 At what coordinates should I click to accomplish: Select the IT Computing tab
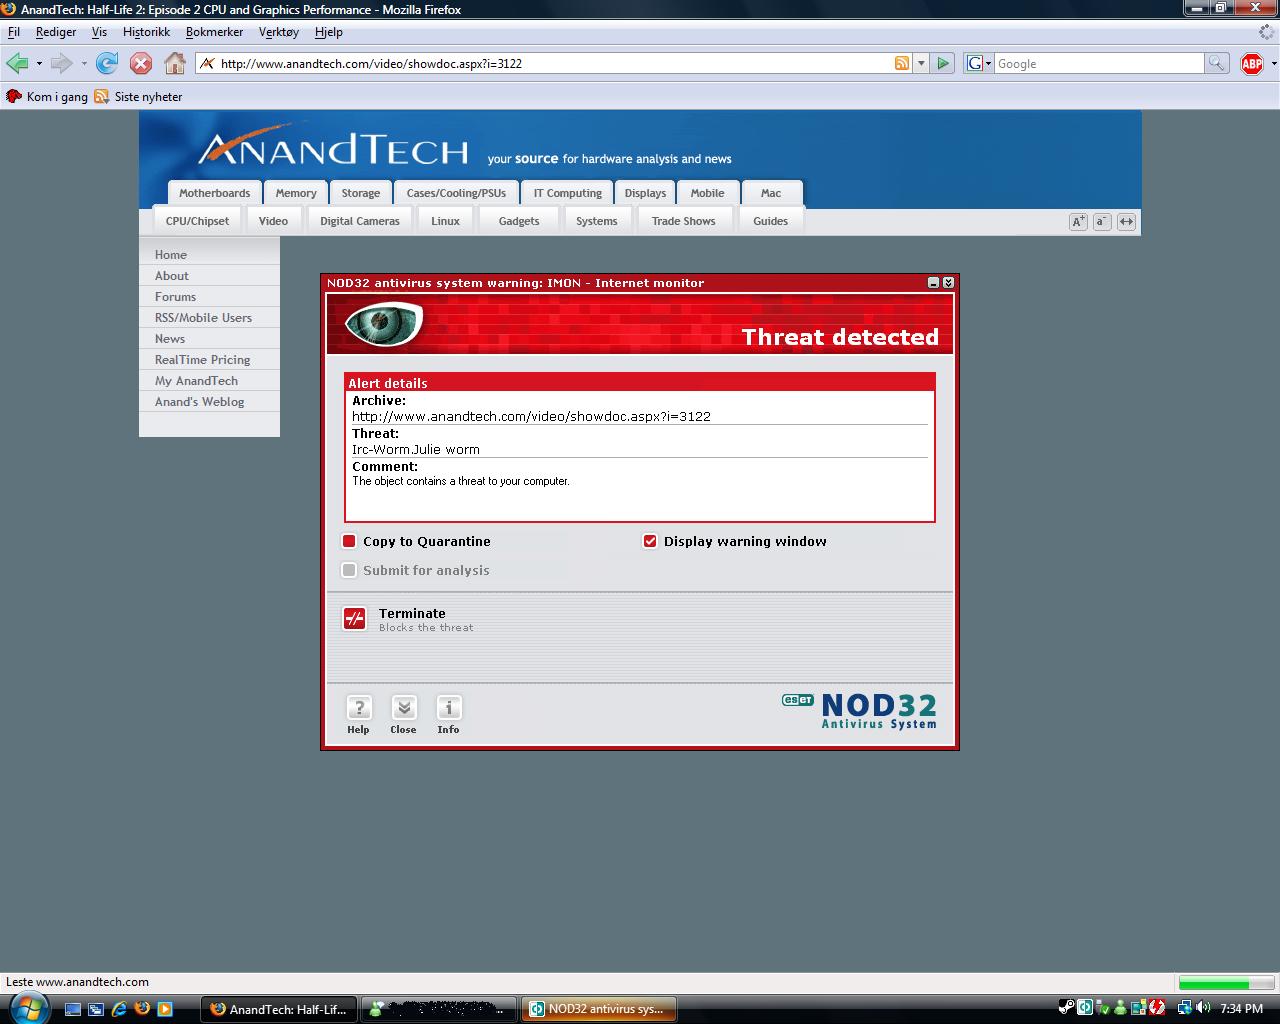click(567, 193)
